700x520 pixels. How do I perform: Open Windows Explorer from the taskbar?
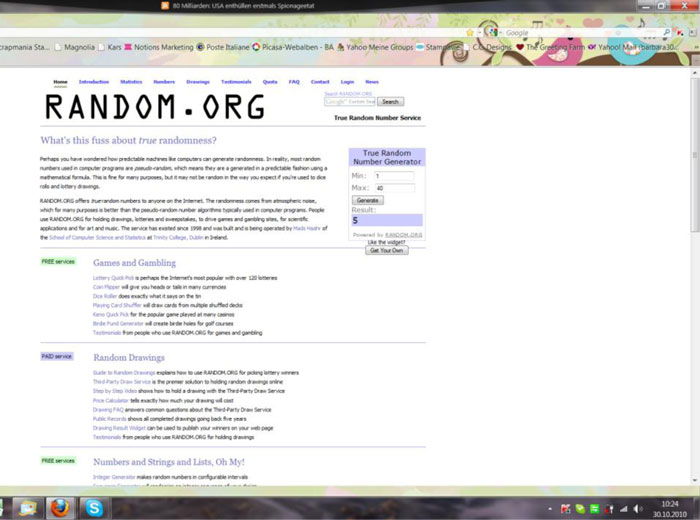[x=27, y=508]
